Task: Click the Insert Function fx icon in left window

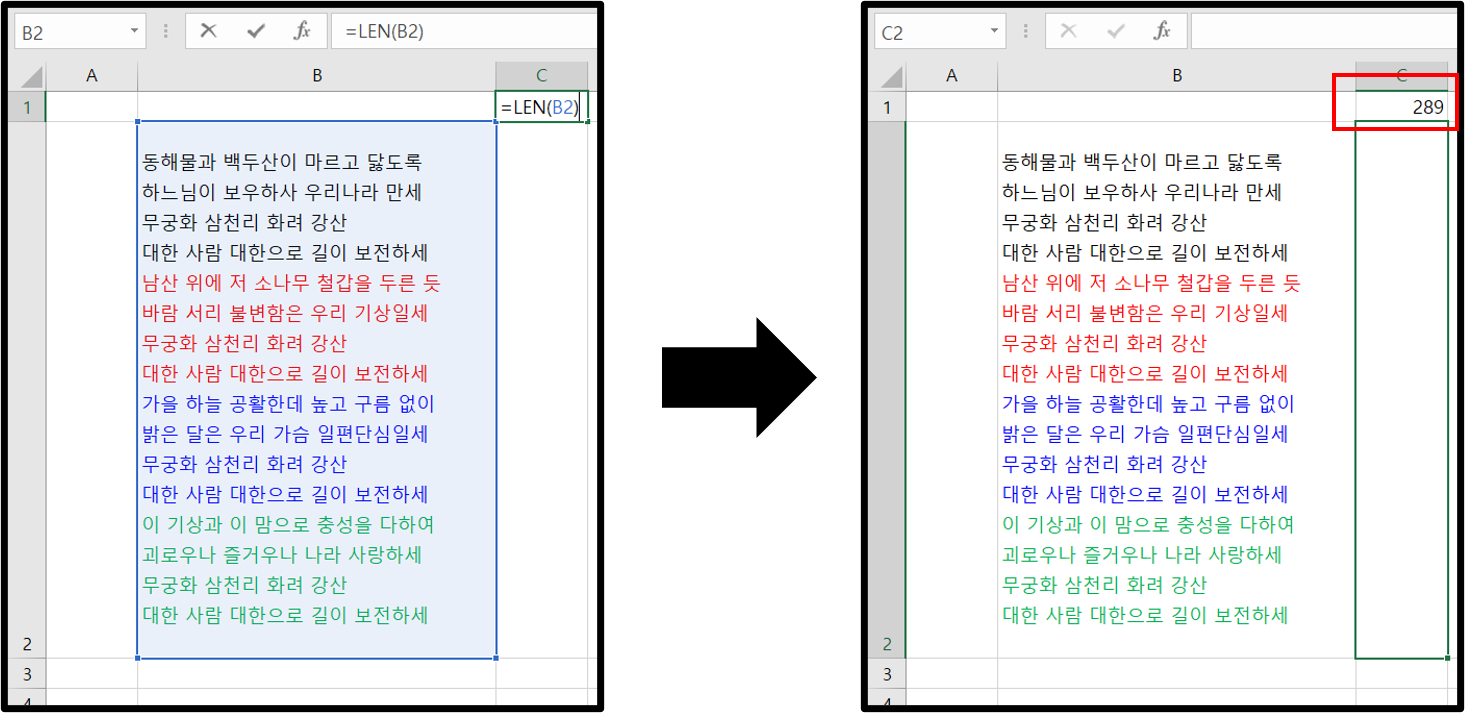Action: point(302,31)
